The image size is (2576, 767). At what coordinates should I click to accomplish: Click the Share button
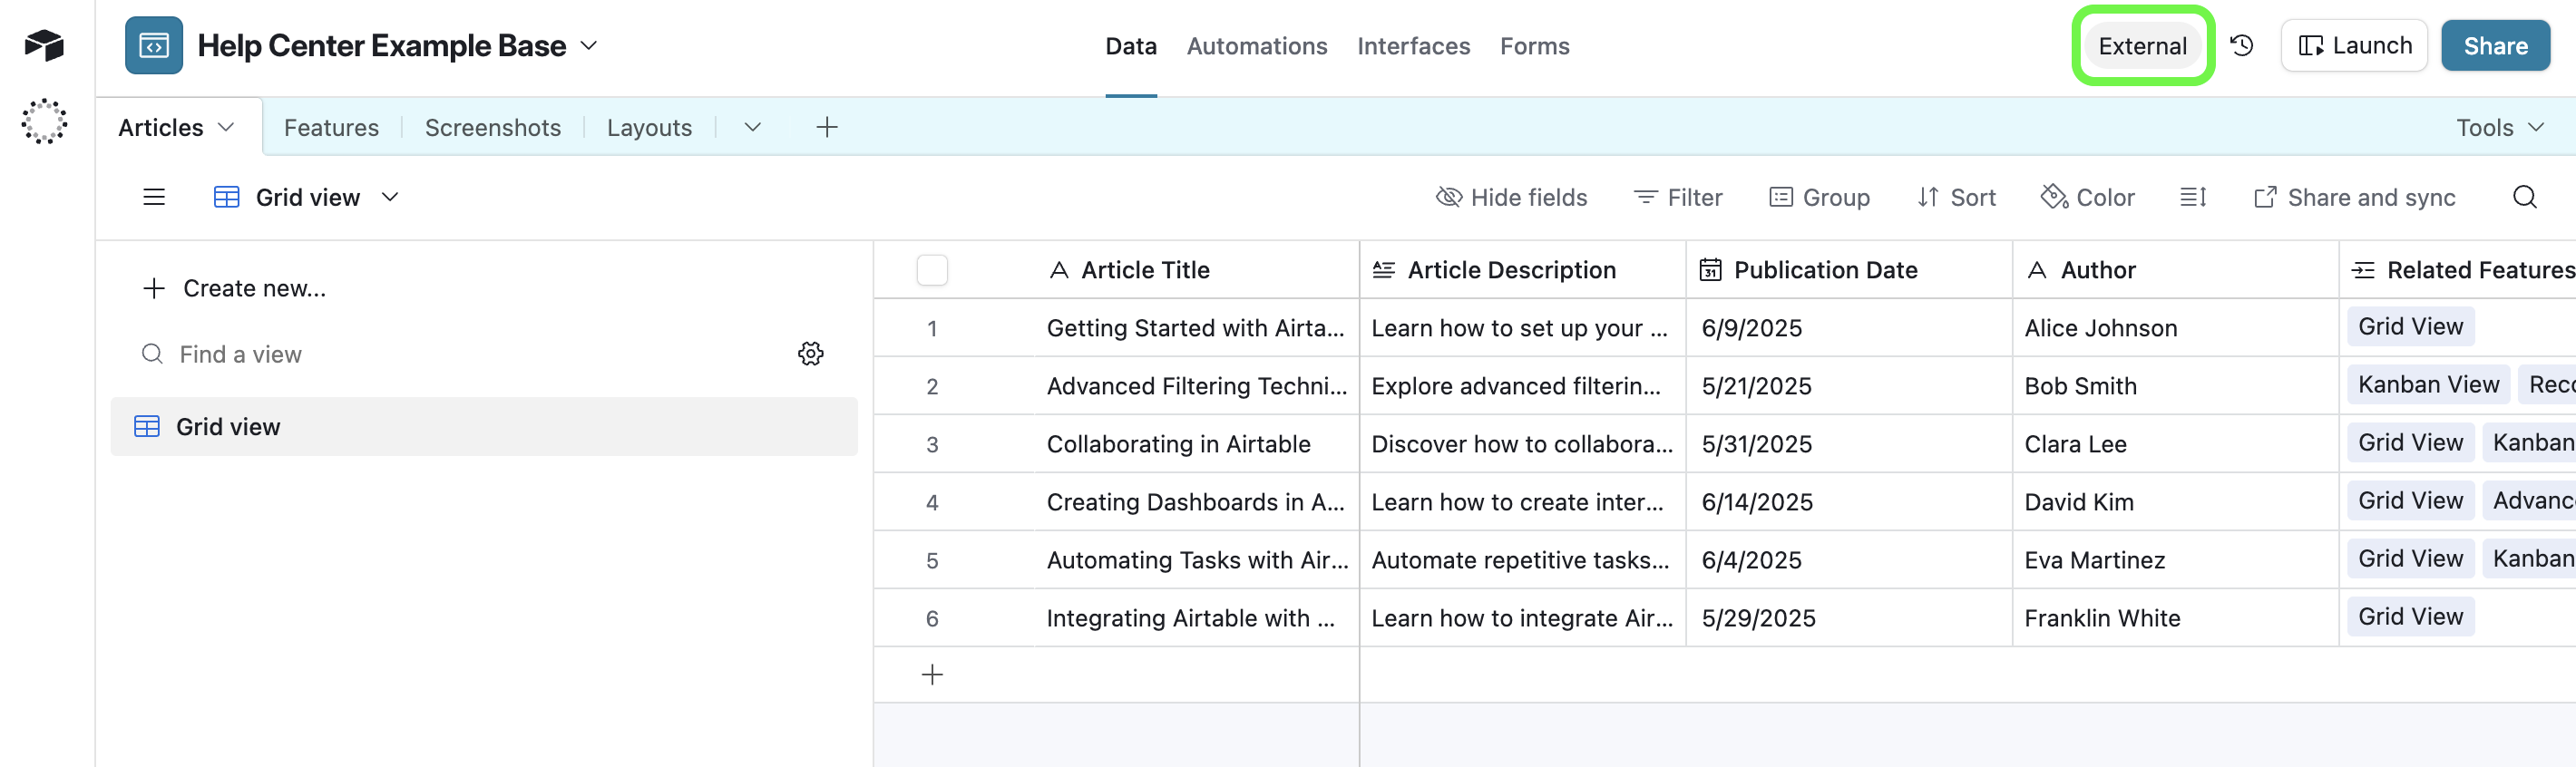[2495, 45]
